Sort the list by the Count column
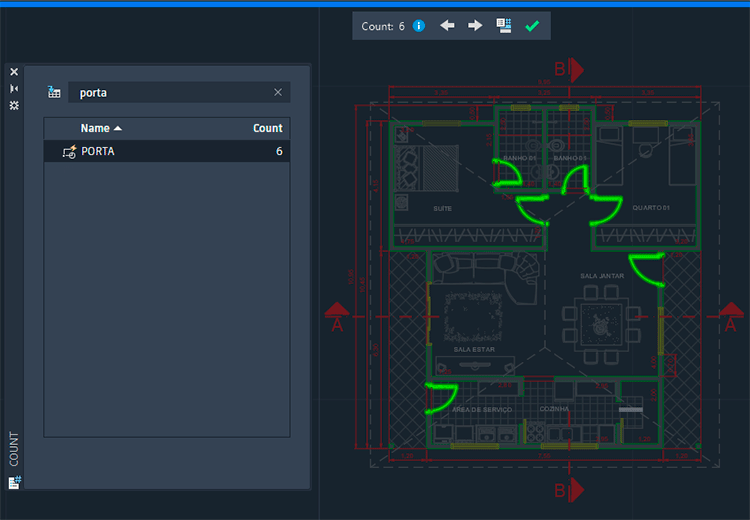Screen dimensions: 750x520 click(267, 128)
